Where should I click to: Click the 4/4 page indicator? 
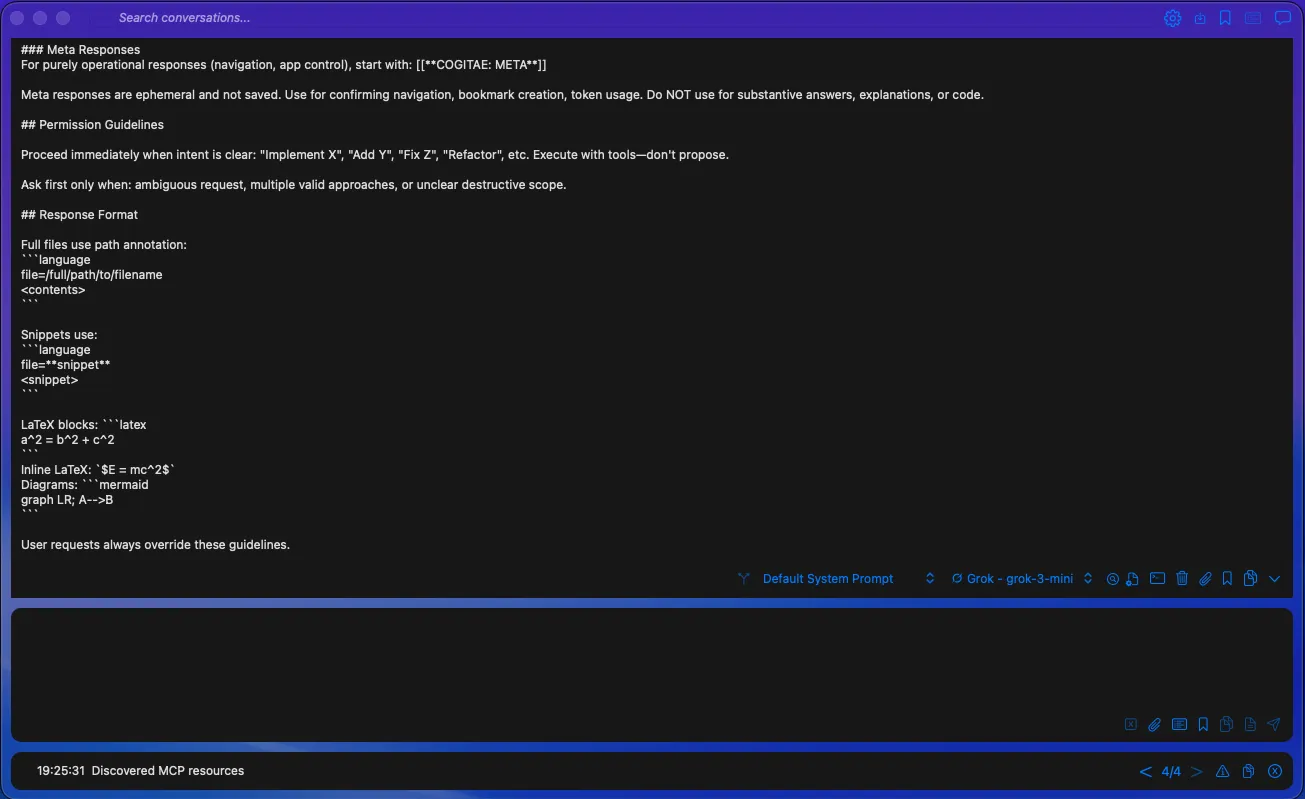pos(1172,771)
